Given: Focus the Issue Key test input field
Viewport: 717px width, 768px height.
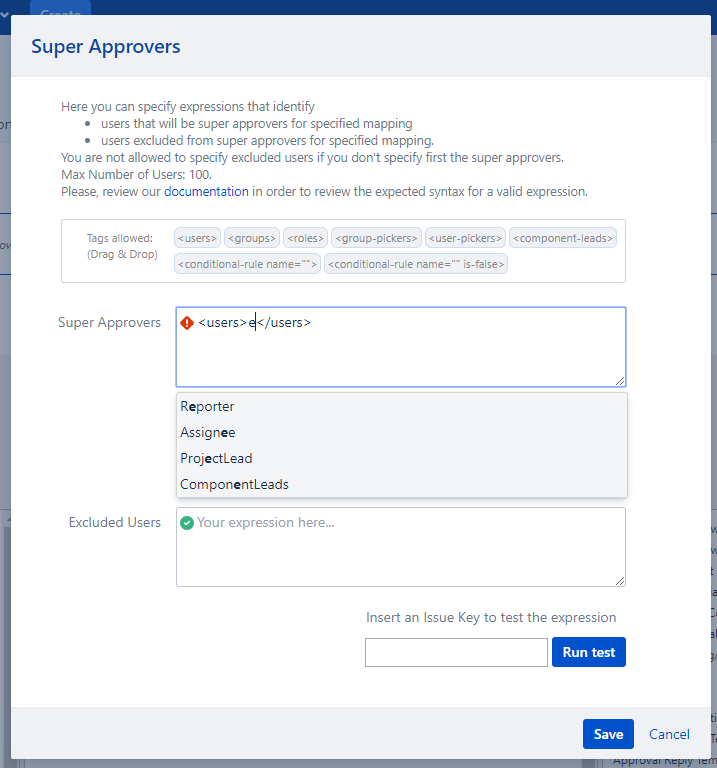Looking at the screenshot, I should [456, 652].
